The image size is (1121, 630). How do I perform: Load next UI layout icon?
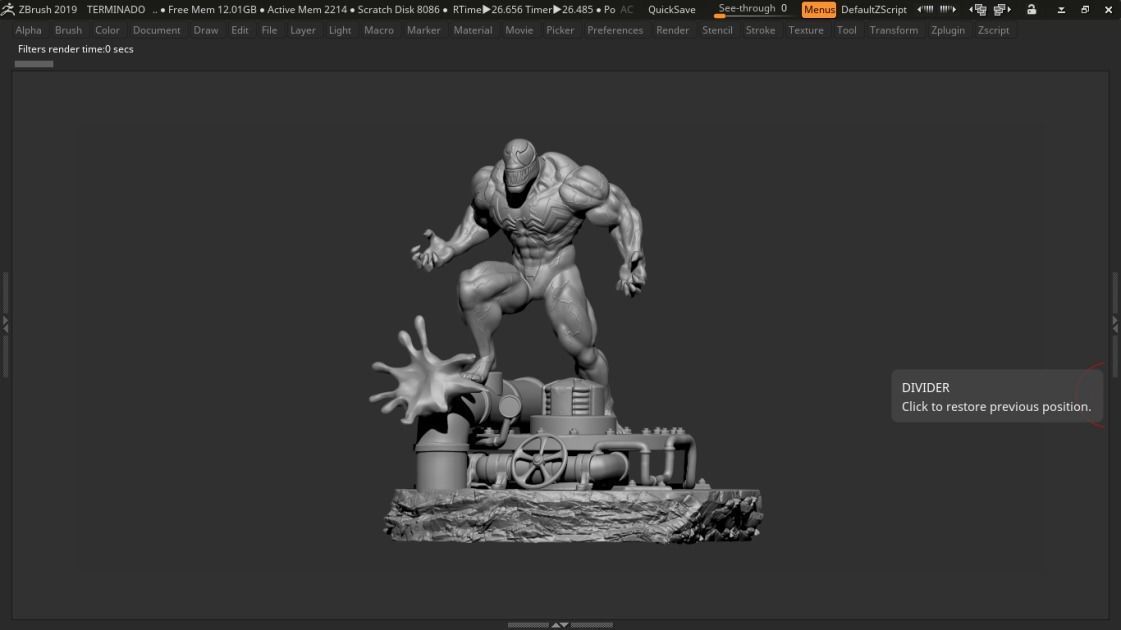coord(1002,9)
